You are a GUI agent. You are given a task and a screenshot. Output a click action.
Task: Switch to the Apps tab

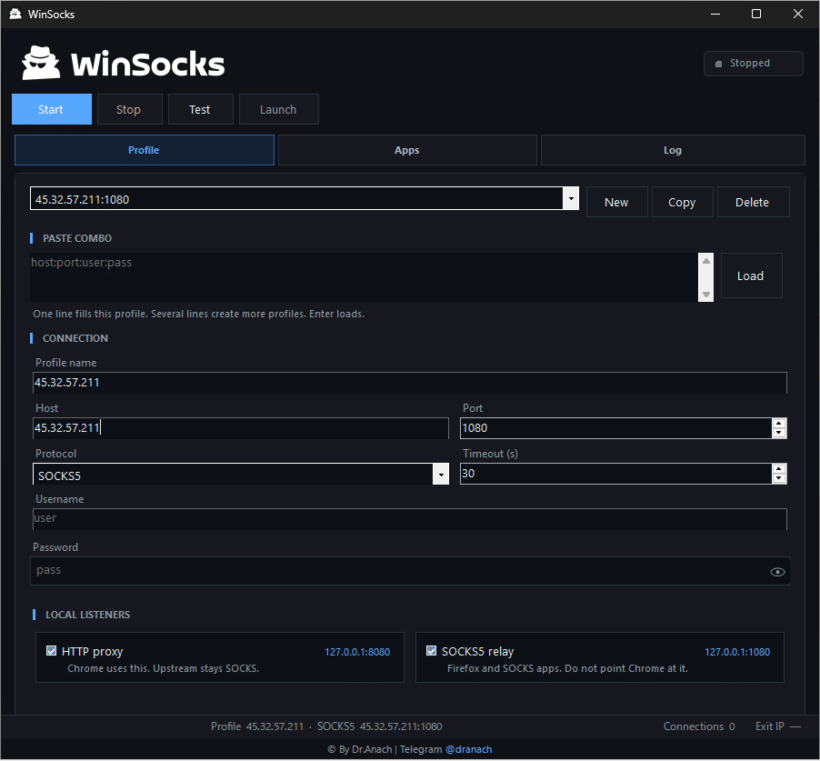407,150
